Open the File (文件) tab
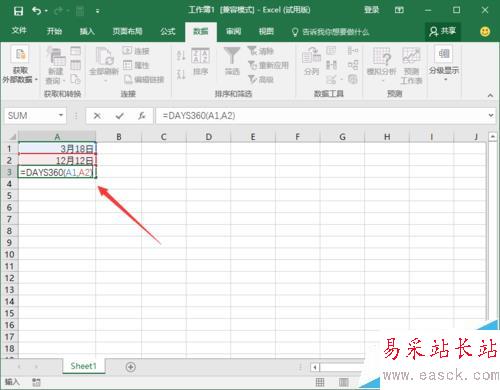500x390 pixels. 19,31
